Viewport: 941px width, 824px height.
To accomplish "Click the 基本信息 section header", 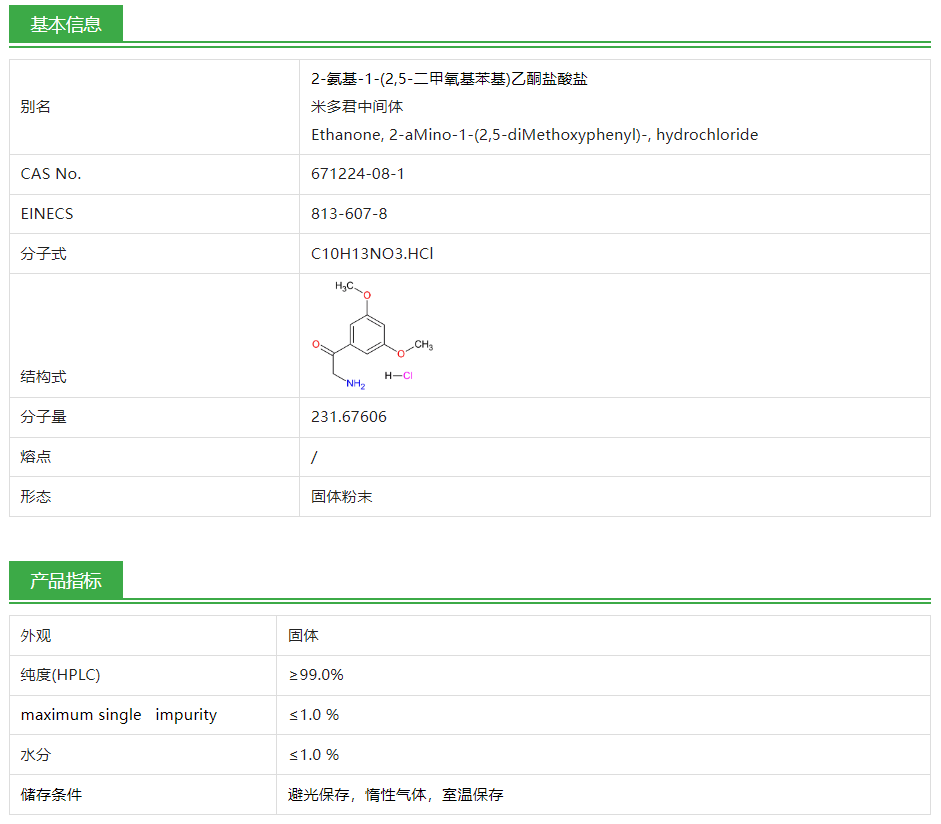I will click(66, 23).
